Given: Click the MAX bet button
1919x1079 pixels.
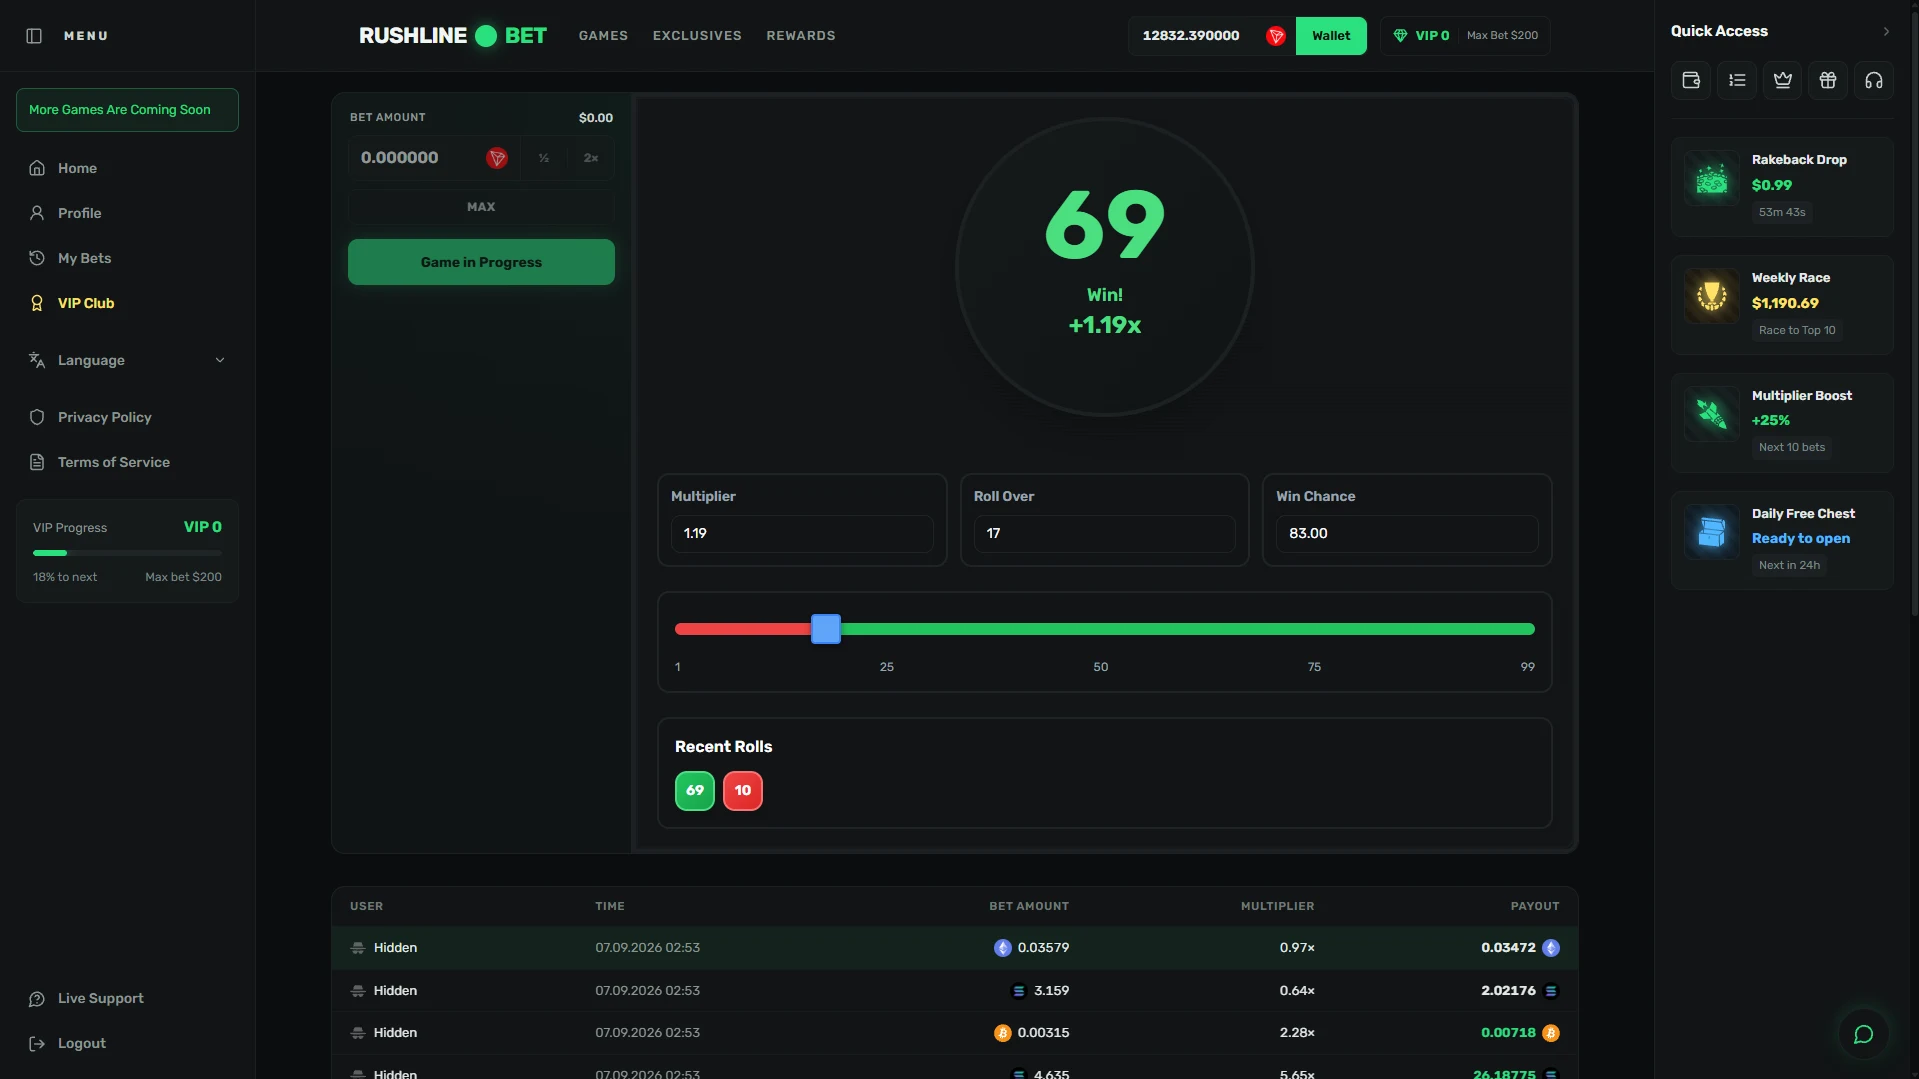Looking at the screenshot, I should click(481, 207).
